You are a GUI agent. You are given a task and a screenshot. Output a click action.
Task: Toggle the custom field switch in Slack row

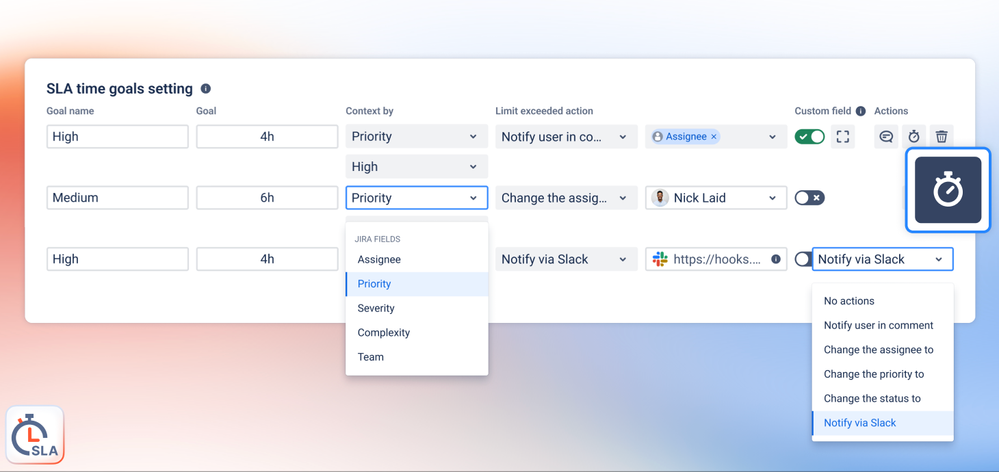(x=803, y=259)
